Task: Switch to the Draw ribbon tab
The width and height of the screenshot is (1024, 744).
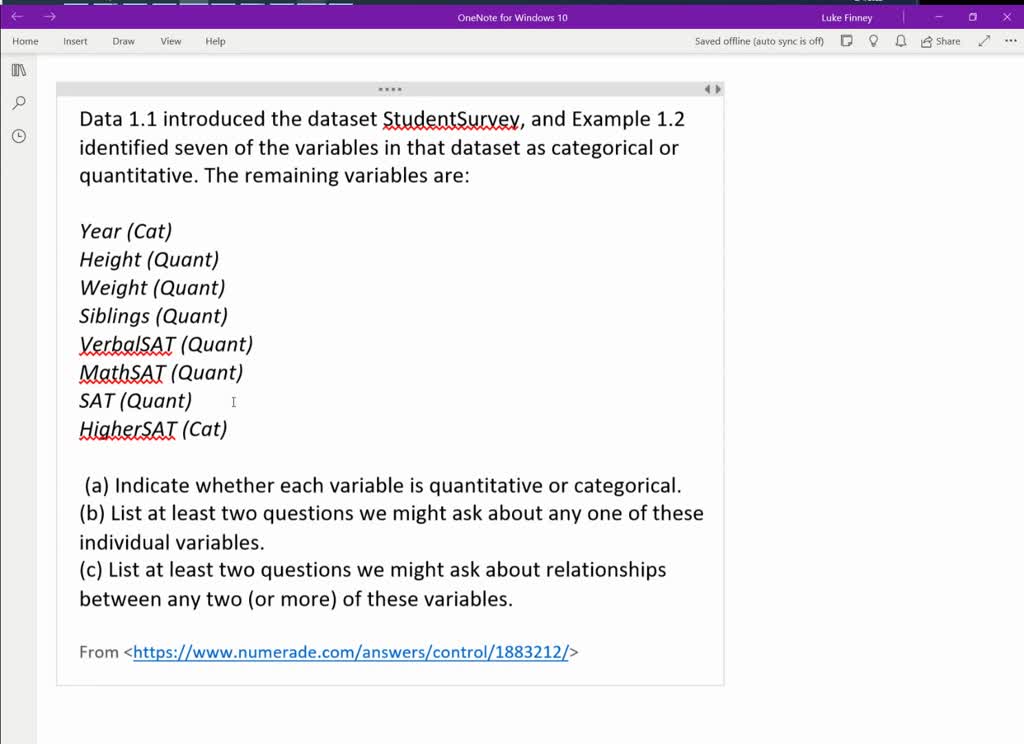Action: point(124,41)
